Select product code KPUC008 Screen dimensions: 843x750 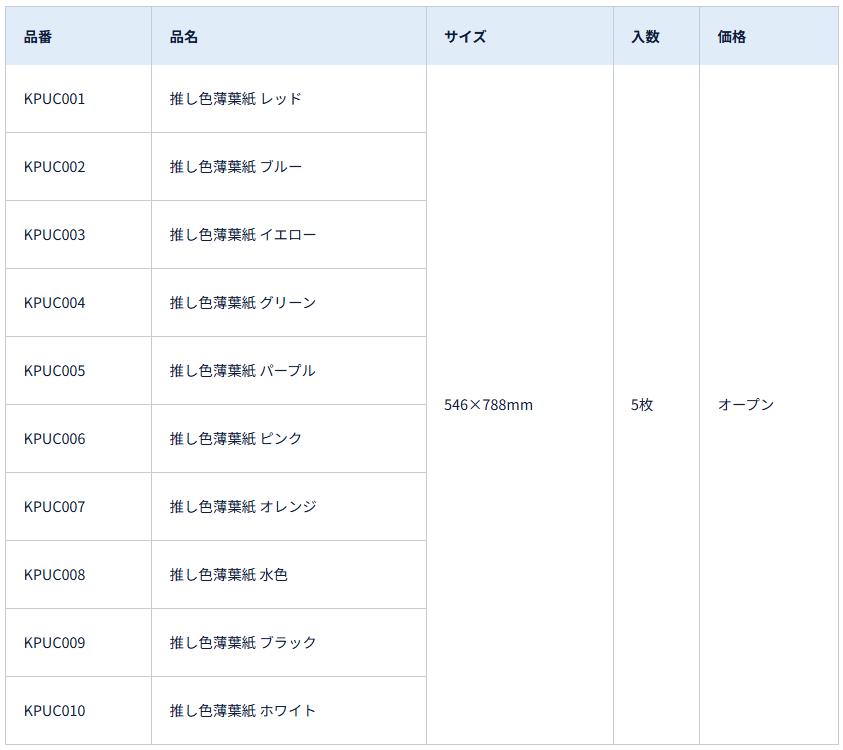(x=55, y=575)
